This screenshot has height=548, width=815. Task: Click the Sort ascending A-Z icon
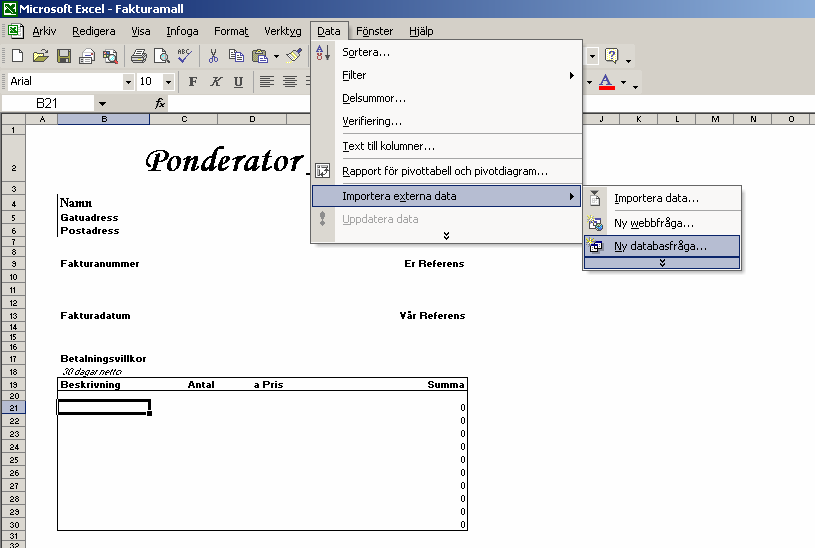(323, 53)
